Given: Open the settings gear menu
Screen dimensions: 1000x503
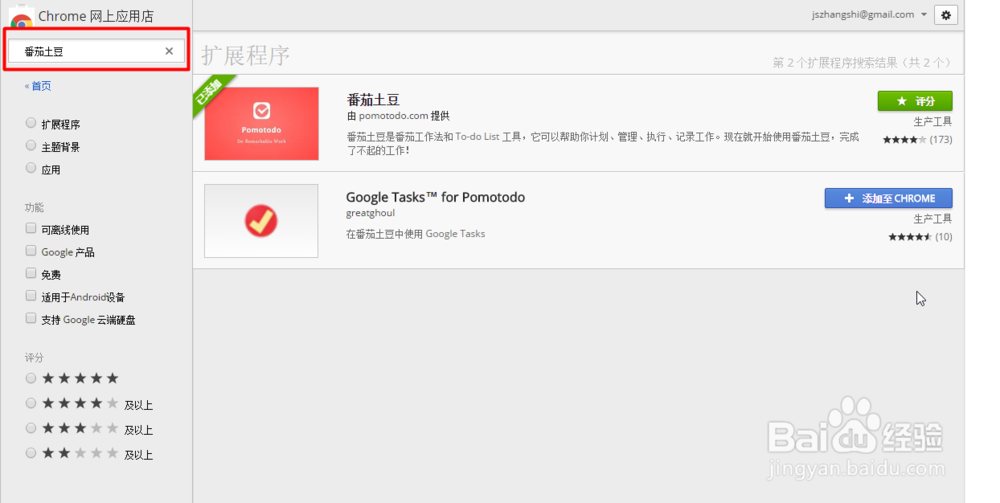Looking at the screenshot, I should click(946, 15).
